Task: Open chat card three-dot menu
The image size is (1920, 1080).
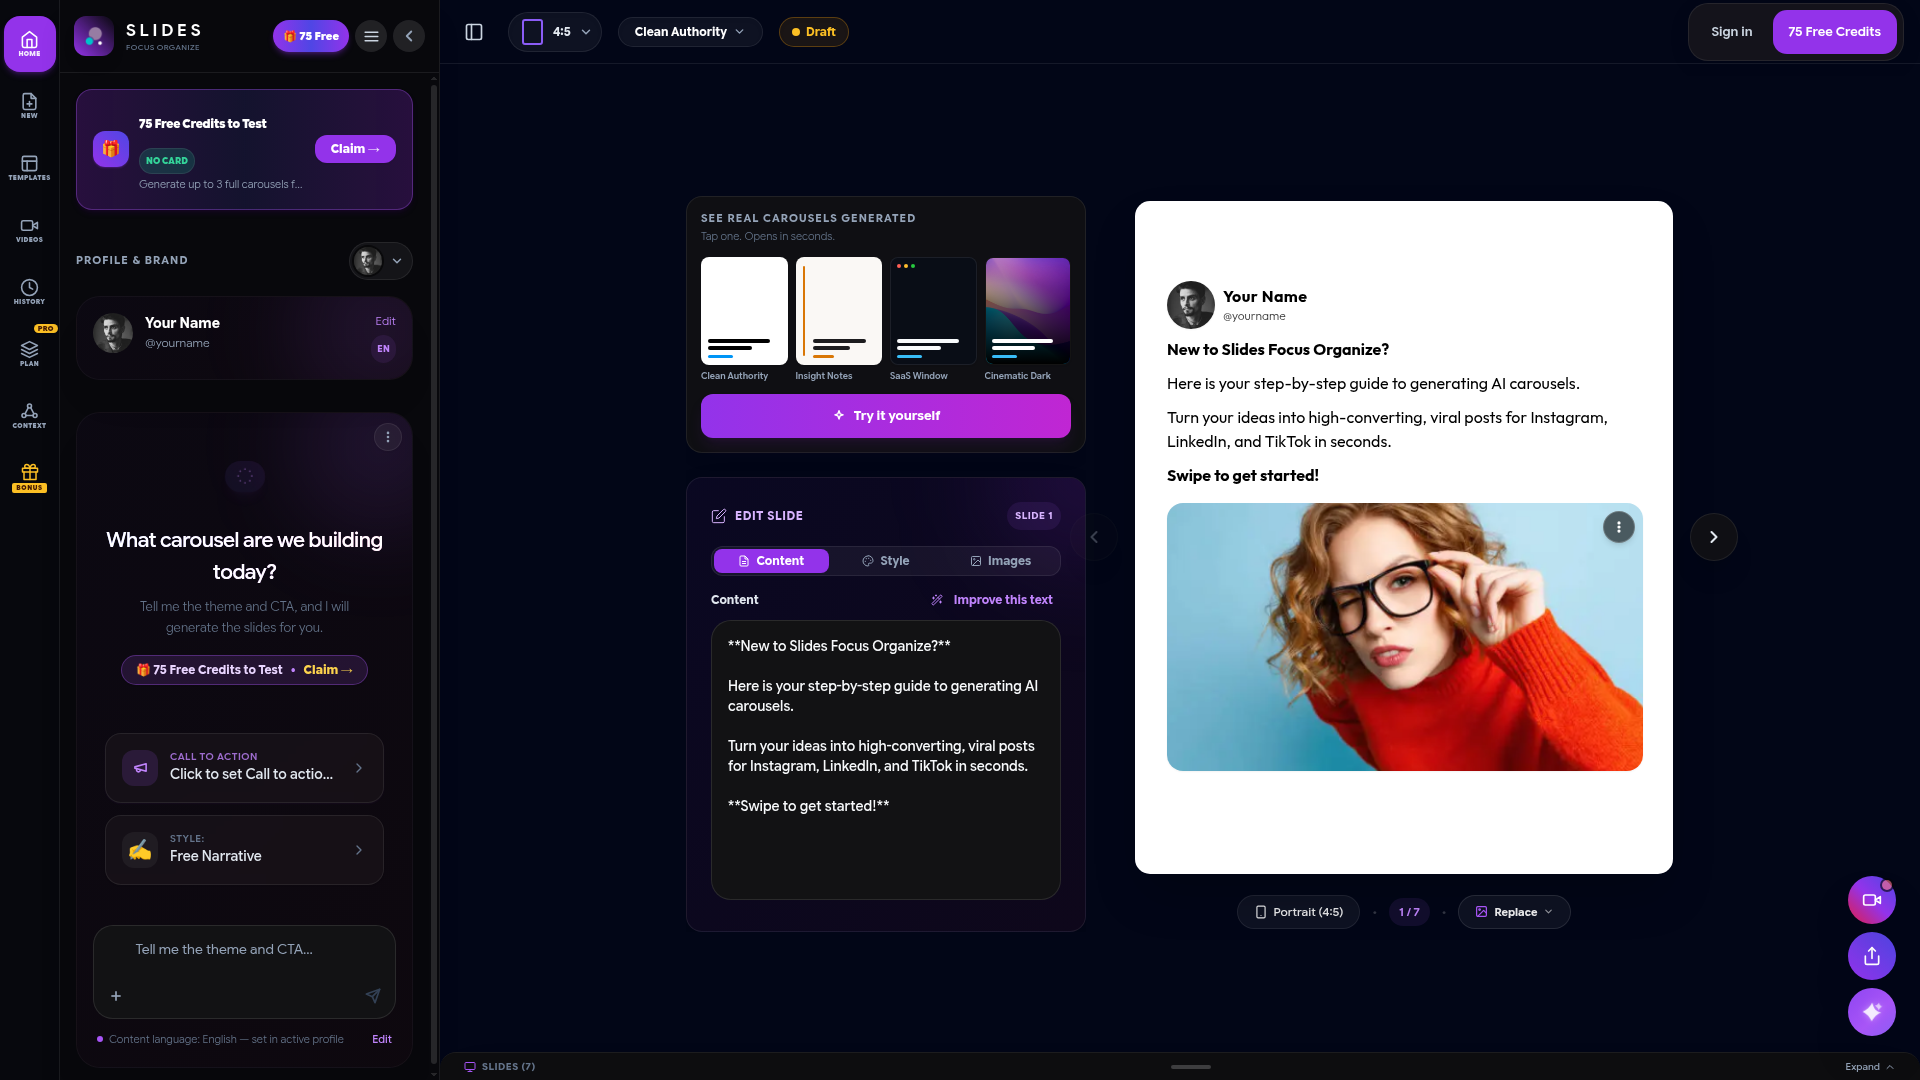Action: pyautogui.click(x=388, y=437)
